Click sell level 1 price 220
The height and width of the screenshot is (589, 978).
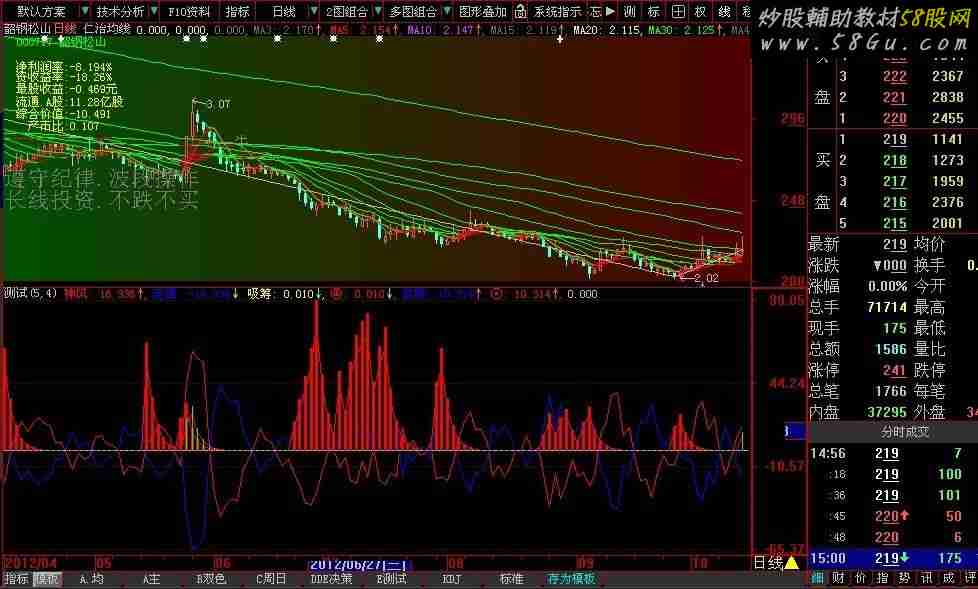pyautogui.click(x=894, y=119)
